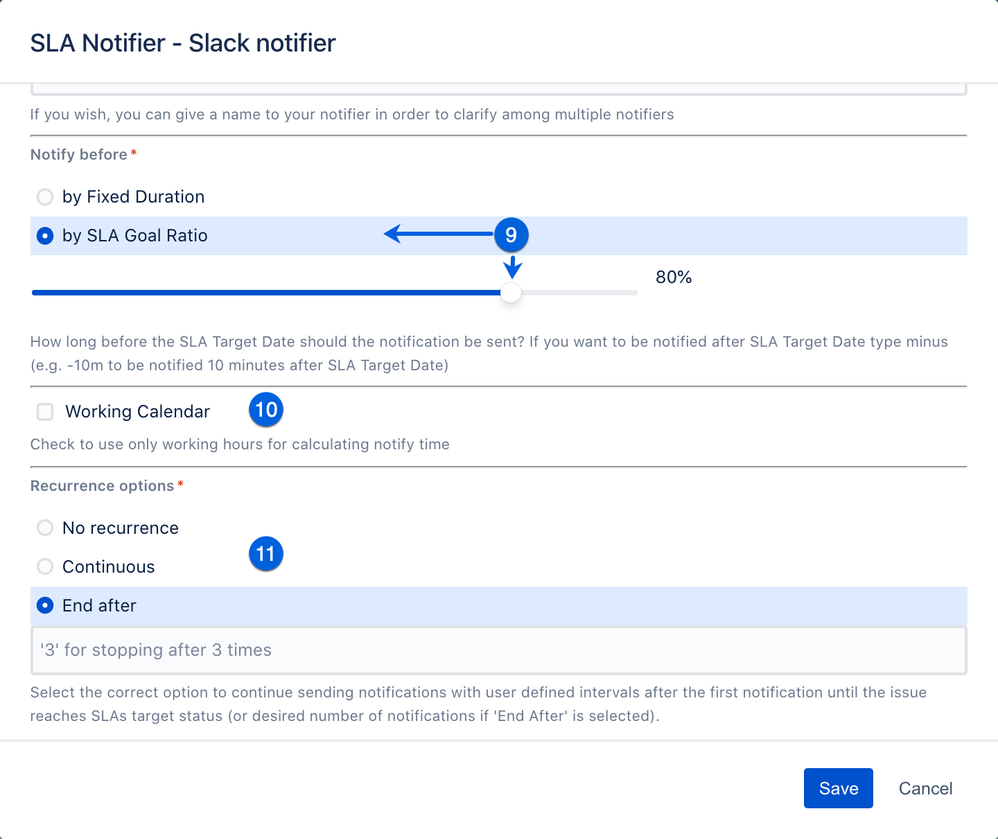Click the Save button
Image resolution: width=998 pixels, height=839 pixels.
(x=838, y=788)
